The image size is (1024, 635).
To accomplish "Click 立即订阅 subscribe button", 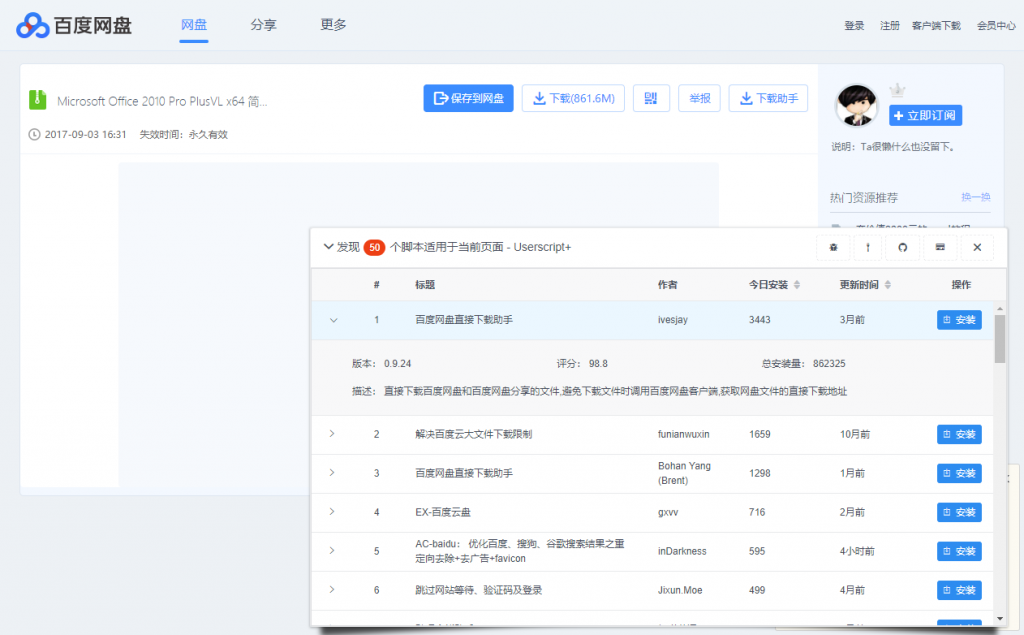I will coord(925,116).
